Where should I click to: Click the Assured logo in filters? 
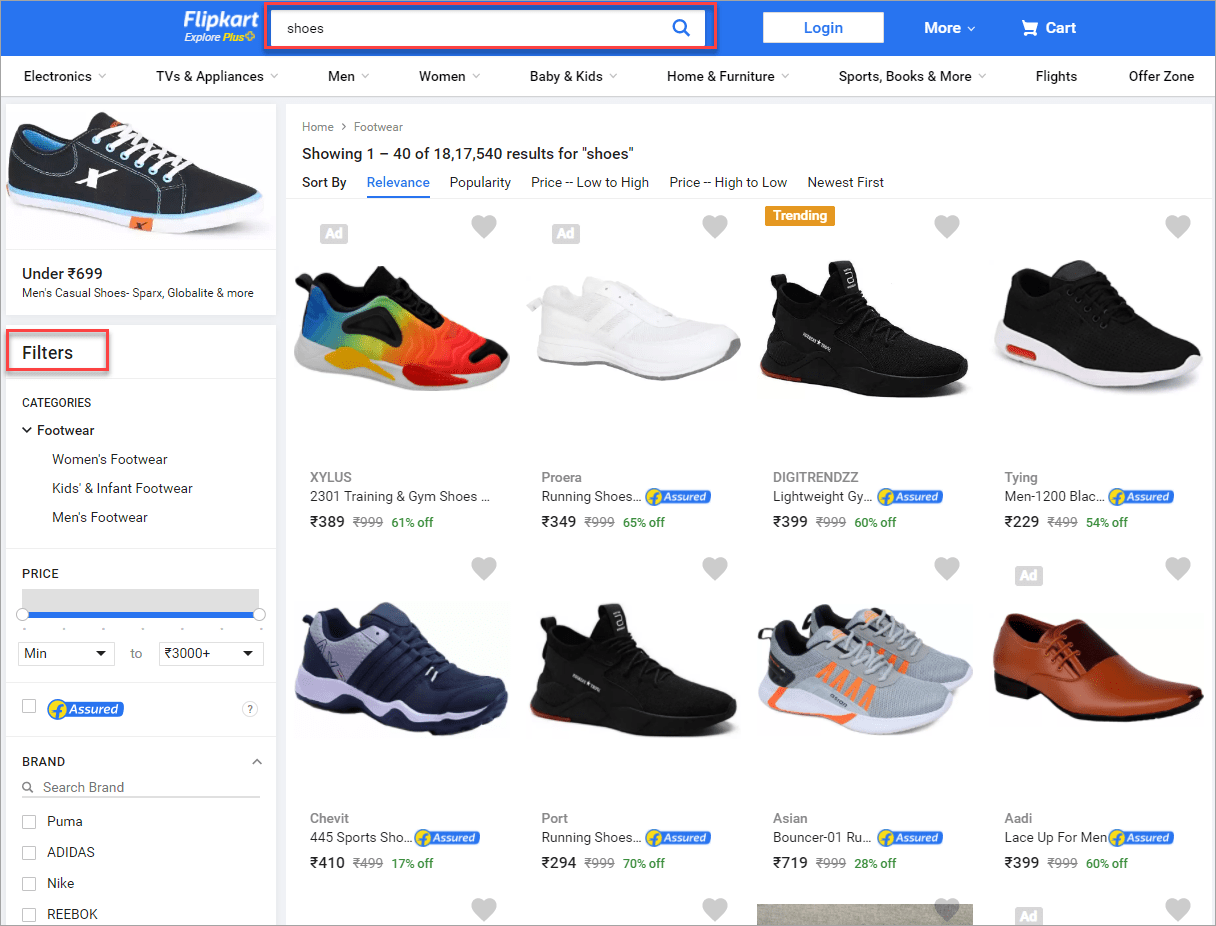(x=84, y=709)
